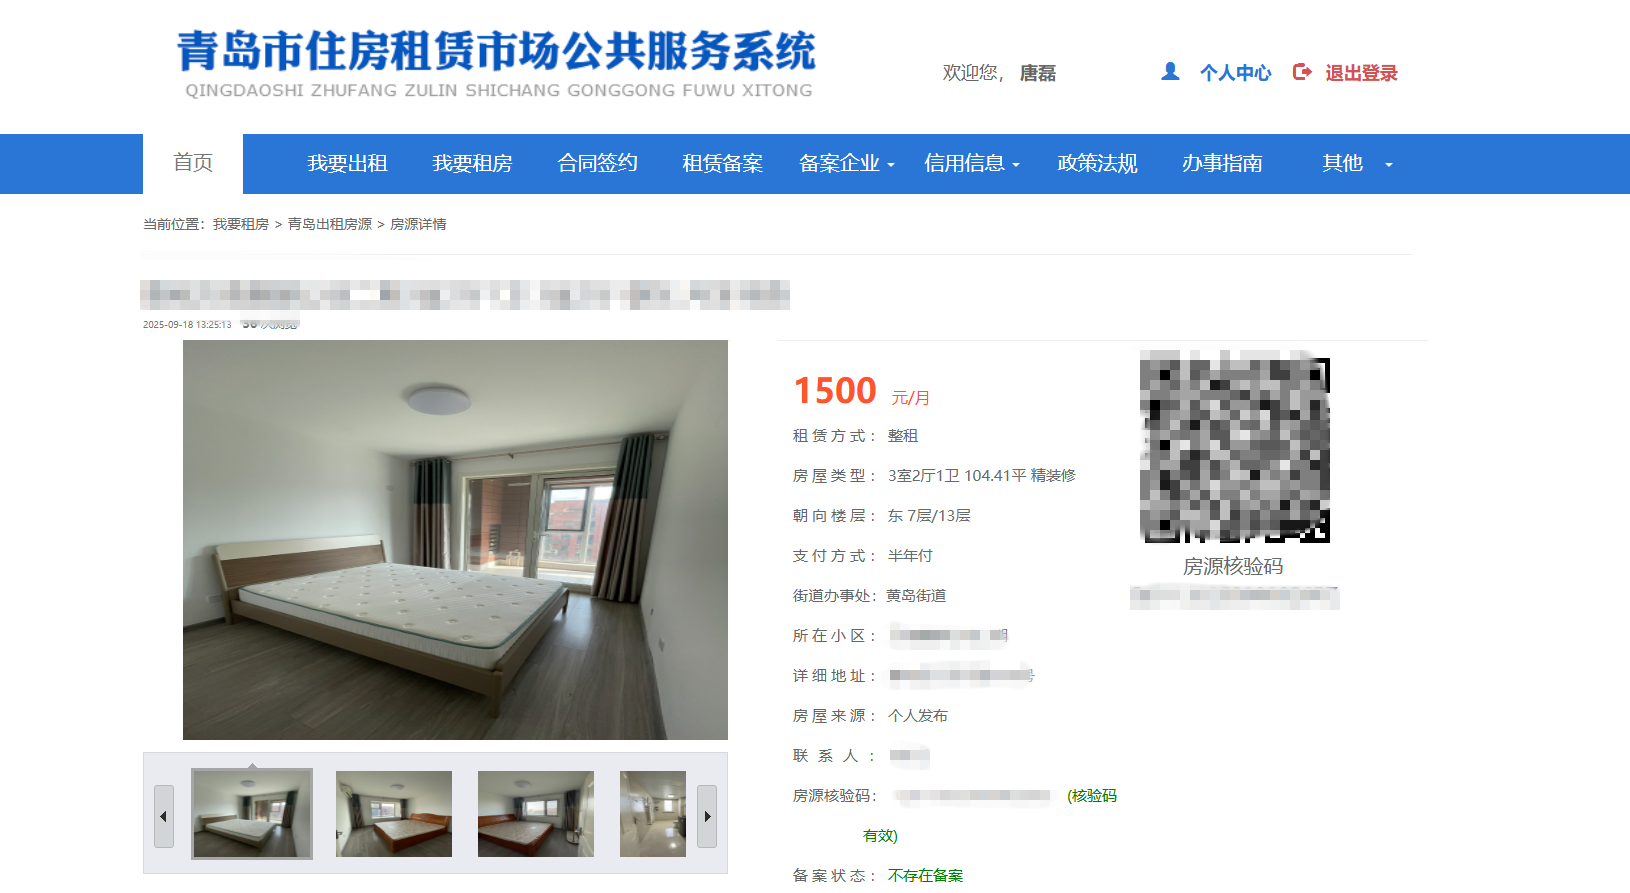The height and width of the screenshot is (893, 1630).
Task: Click the 个人中心 link
Action: tap(1235, 73)
